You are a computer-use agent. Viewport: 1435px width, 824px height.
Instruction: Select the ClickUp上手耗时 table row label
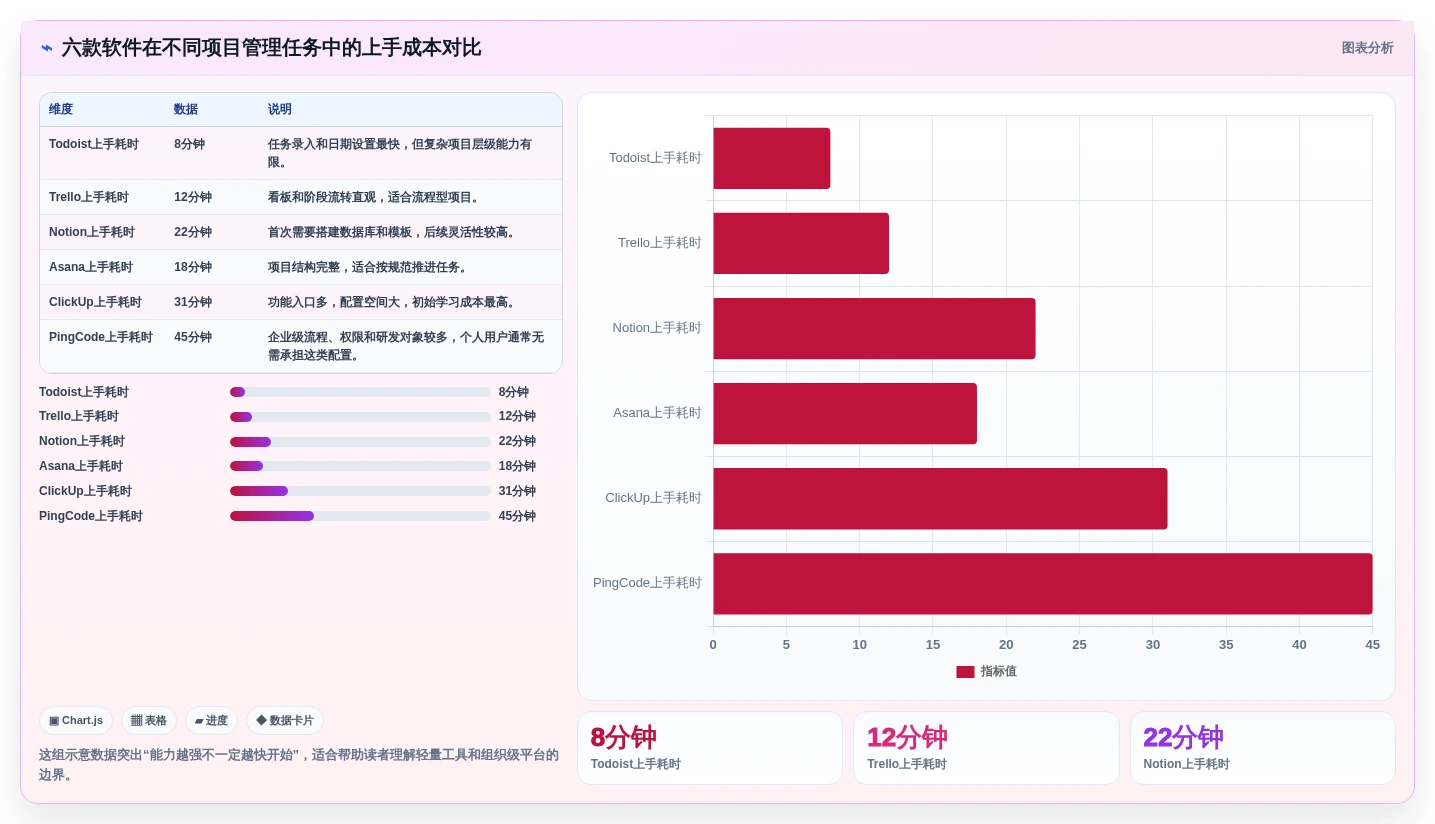[95, 302]
